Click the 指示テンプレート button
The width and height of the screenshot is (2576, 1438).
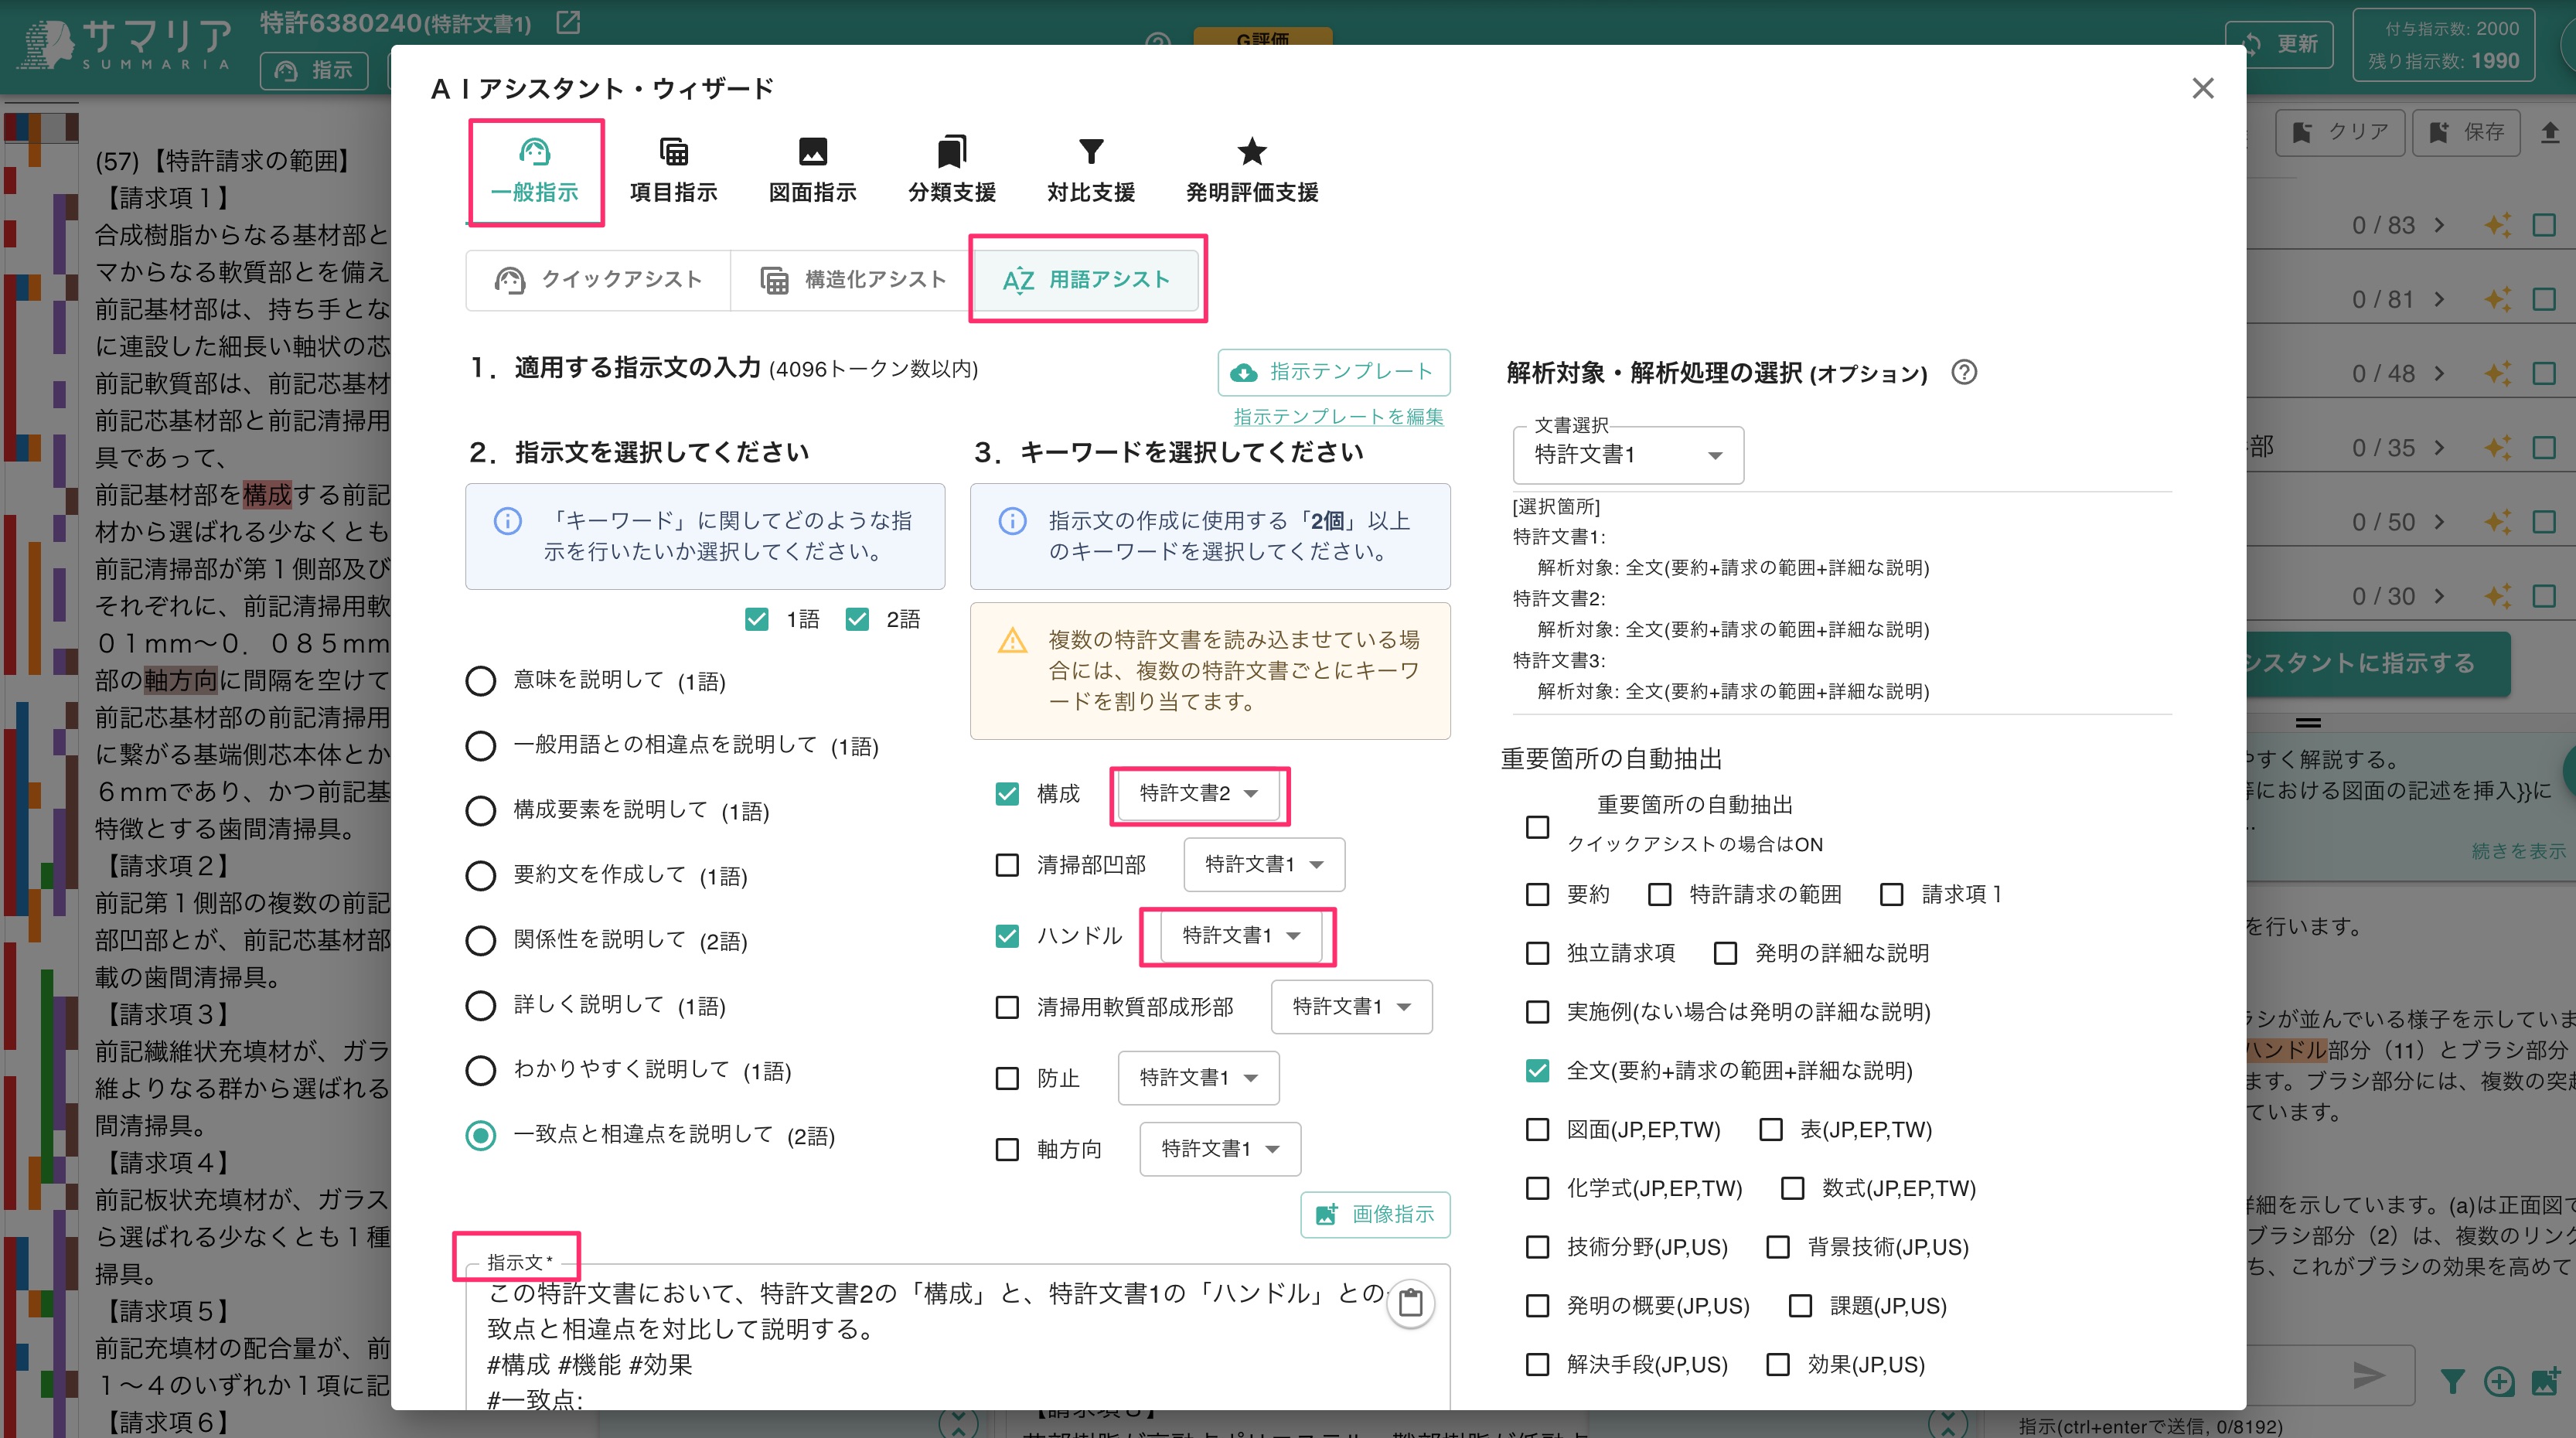pos(1333,372)
